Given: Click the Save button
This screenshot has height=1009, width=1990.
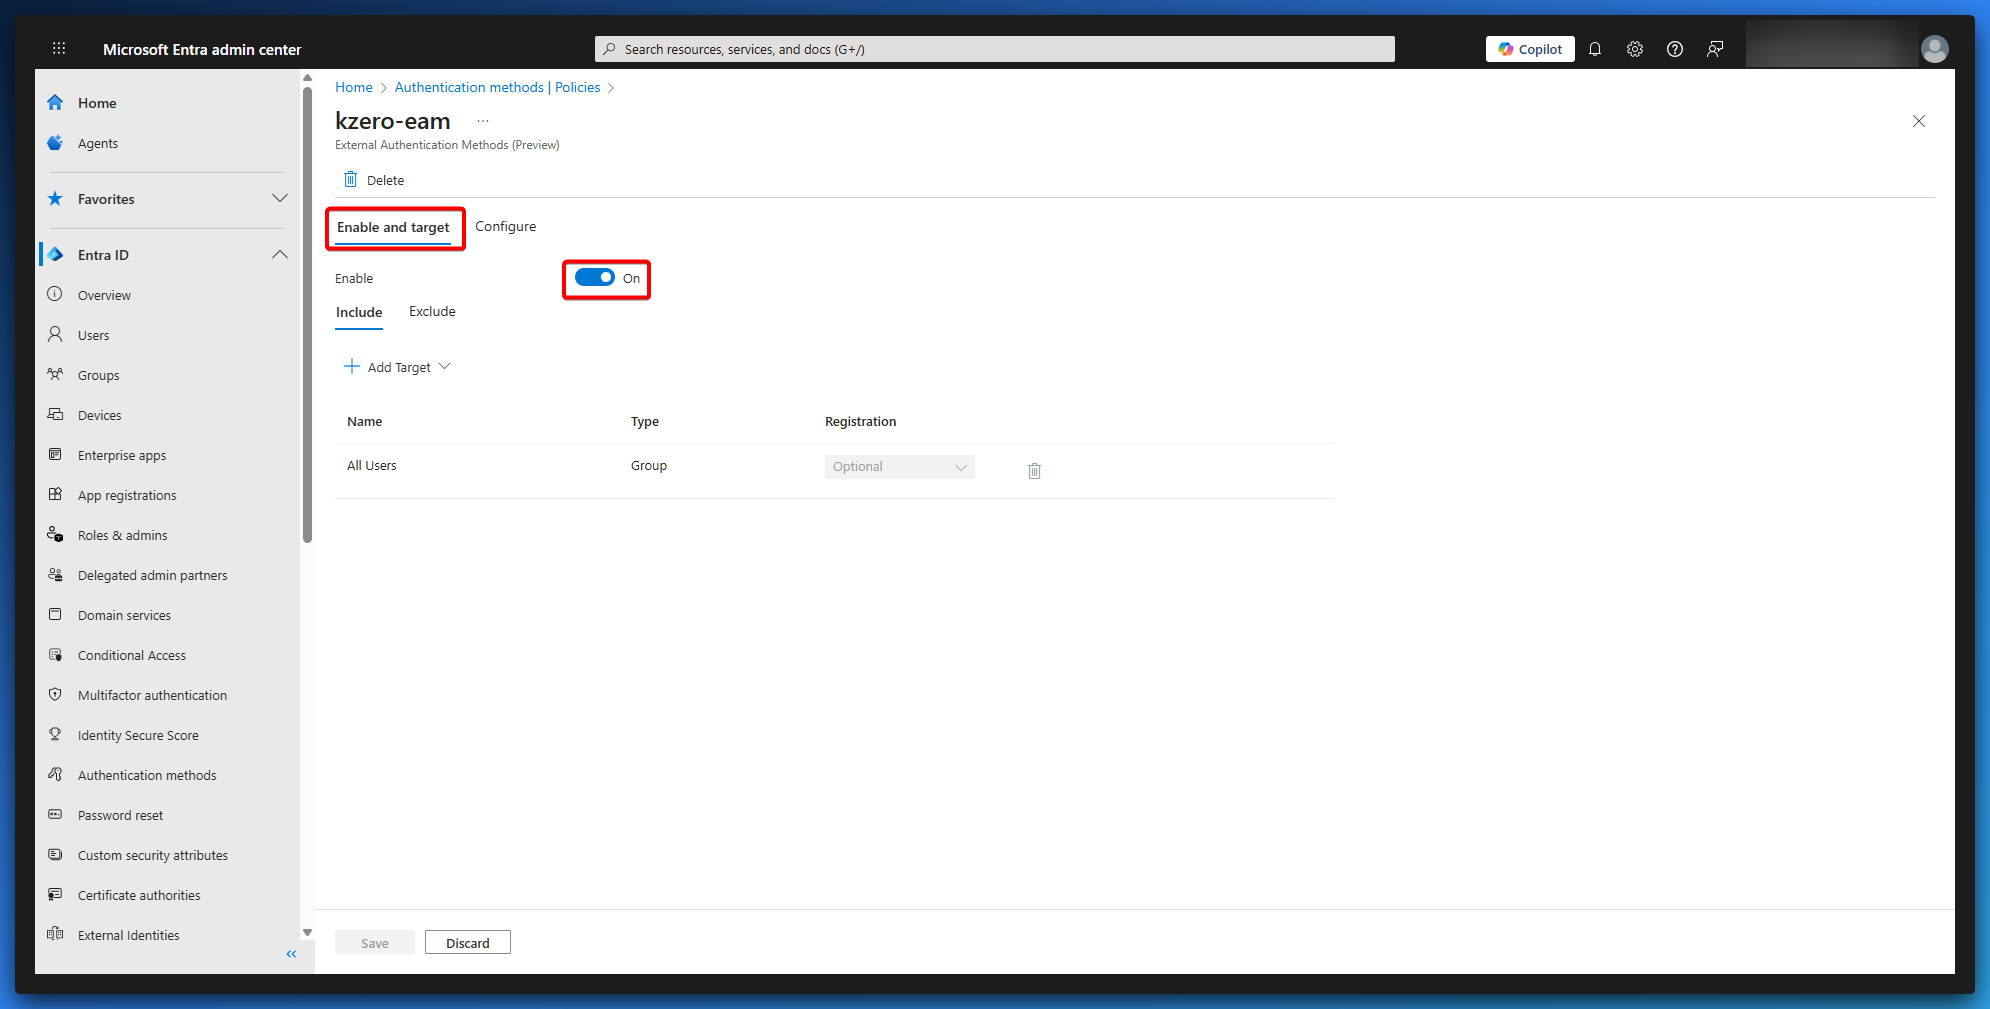Looking at the screenshot, I should pos(375,943).
